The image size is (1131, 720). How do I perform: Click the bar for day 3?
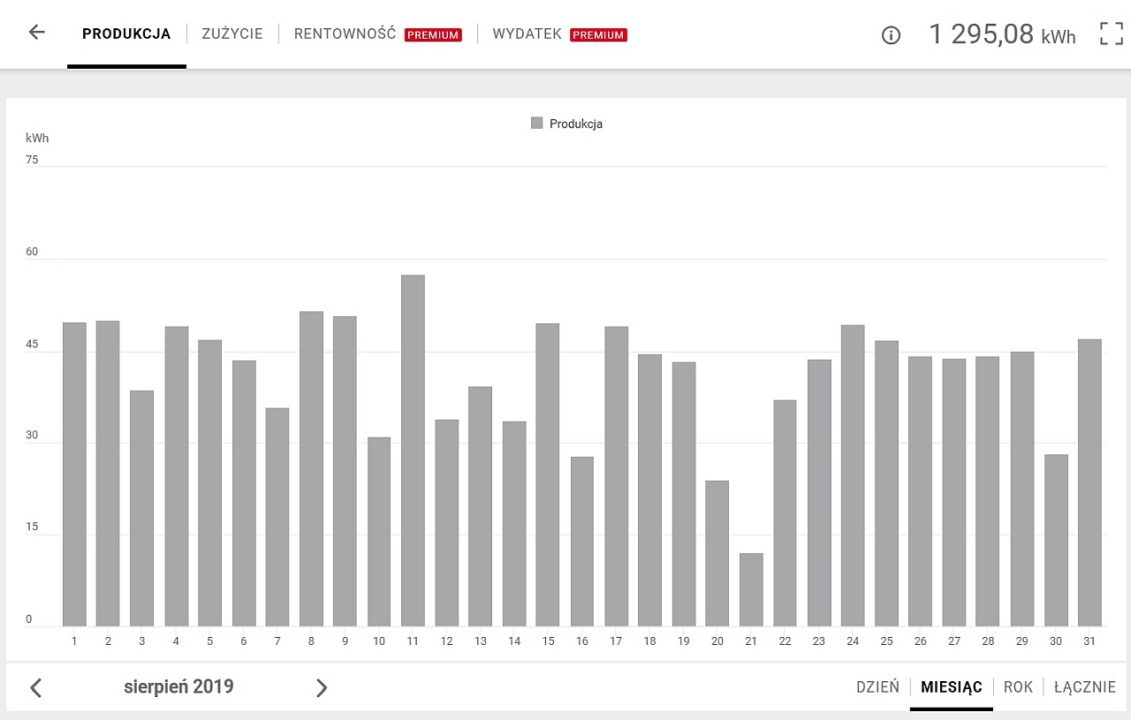tap(141, 508)
